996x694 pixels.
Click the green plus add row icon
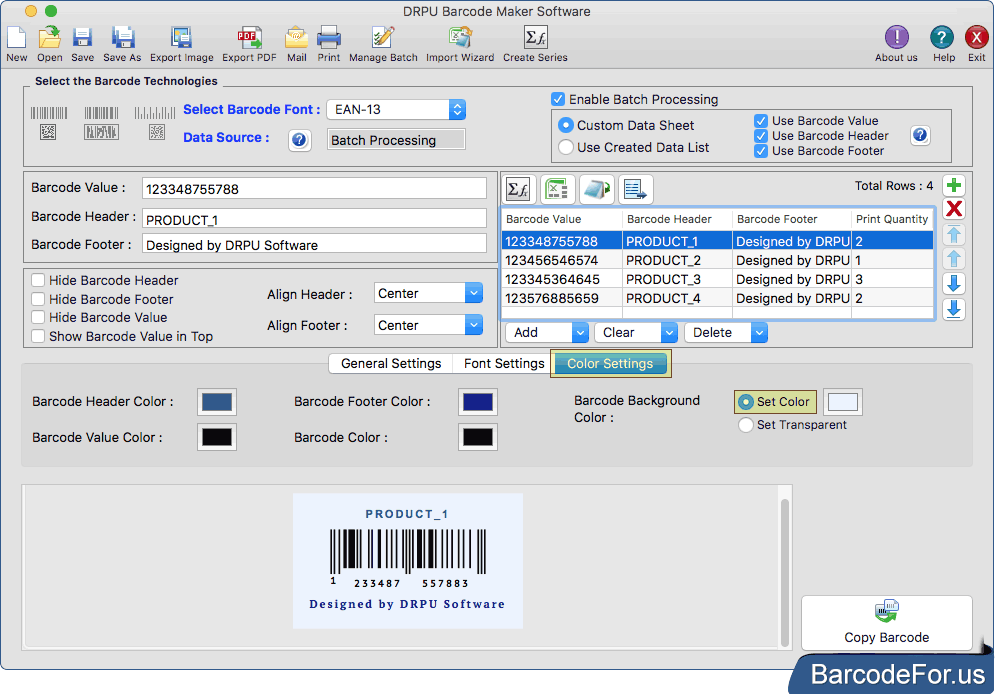[953, 185]
